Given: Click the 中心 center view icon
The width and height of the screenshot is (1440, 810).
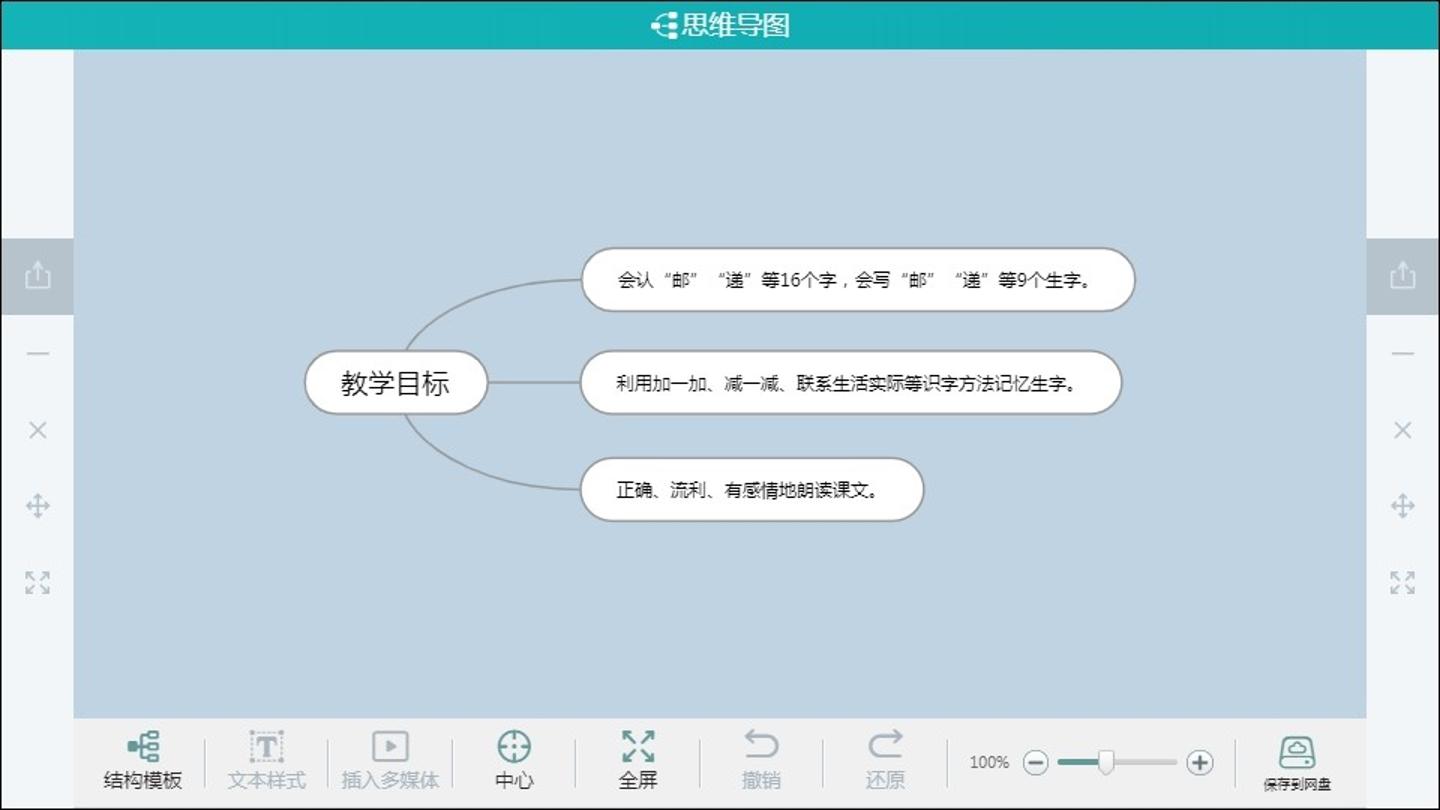Looking at the screenshot, I should pyautogui.click(x=514, y=748).
